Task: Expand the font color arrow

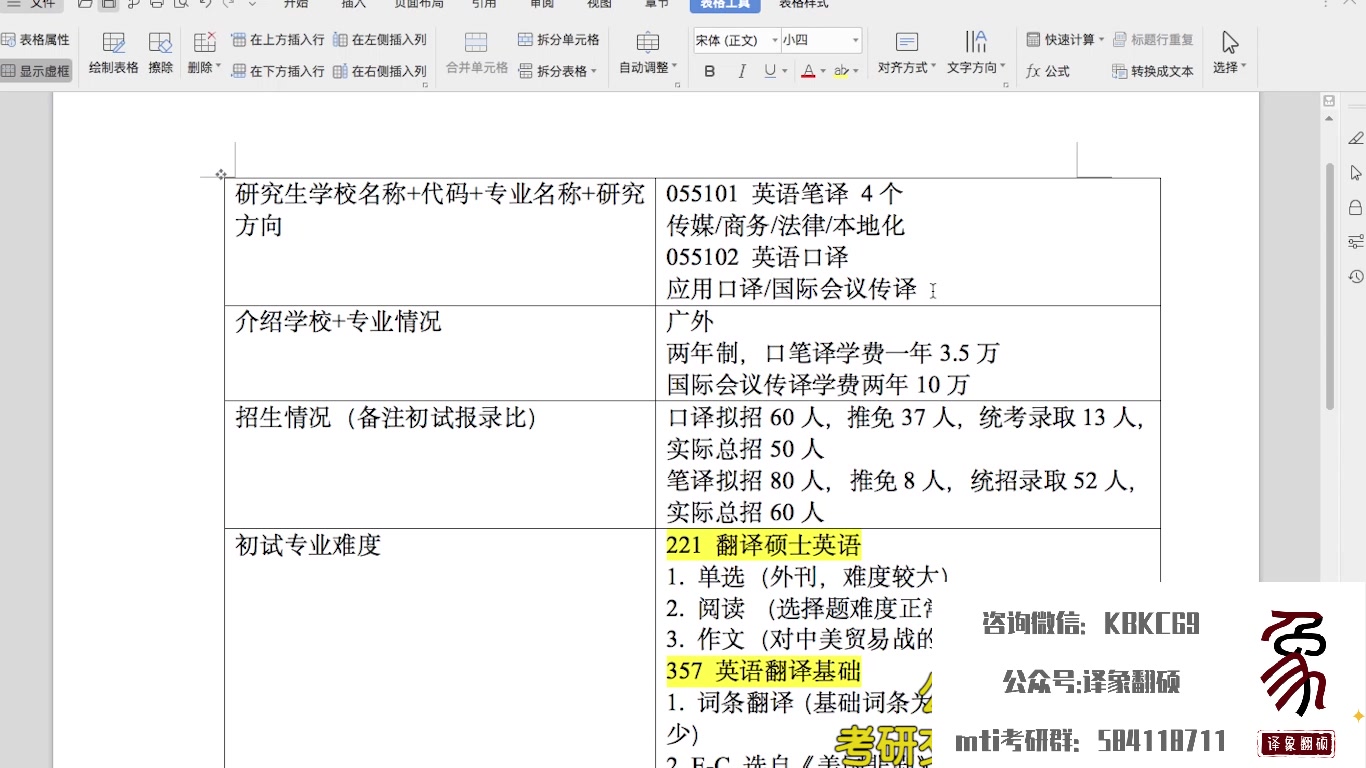Action: coord(822,71)
